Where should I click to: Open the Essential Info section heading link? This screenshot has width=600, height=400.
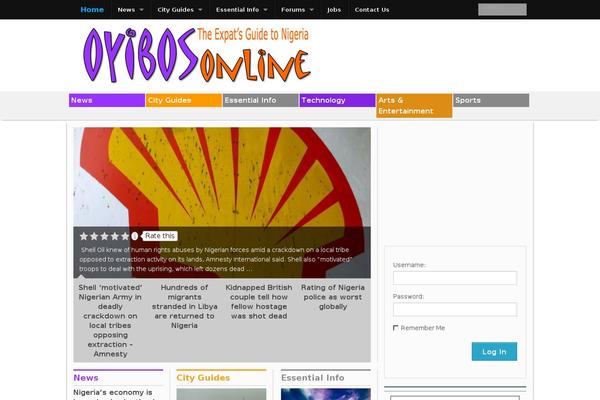point(313,378)
